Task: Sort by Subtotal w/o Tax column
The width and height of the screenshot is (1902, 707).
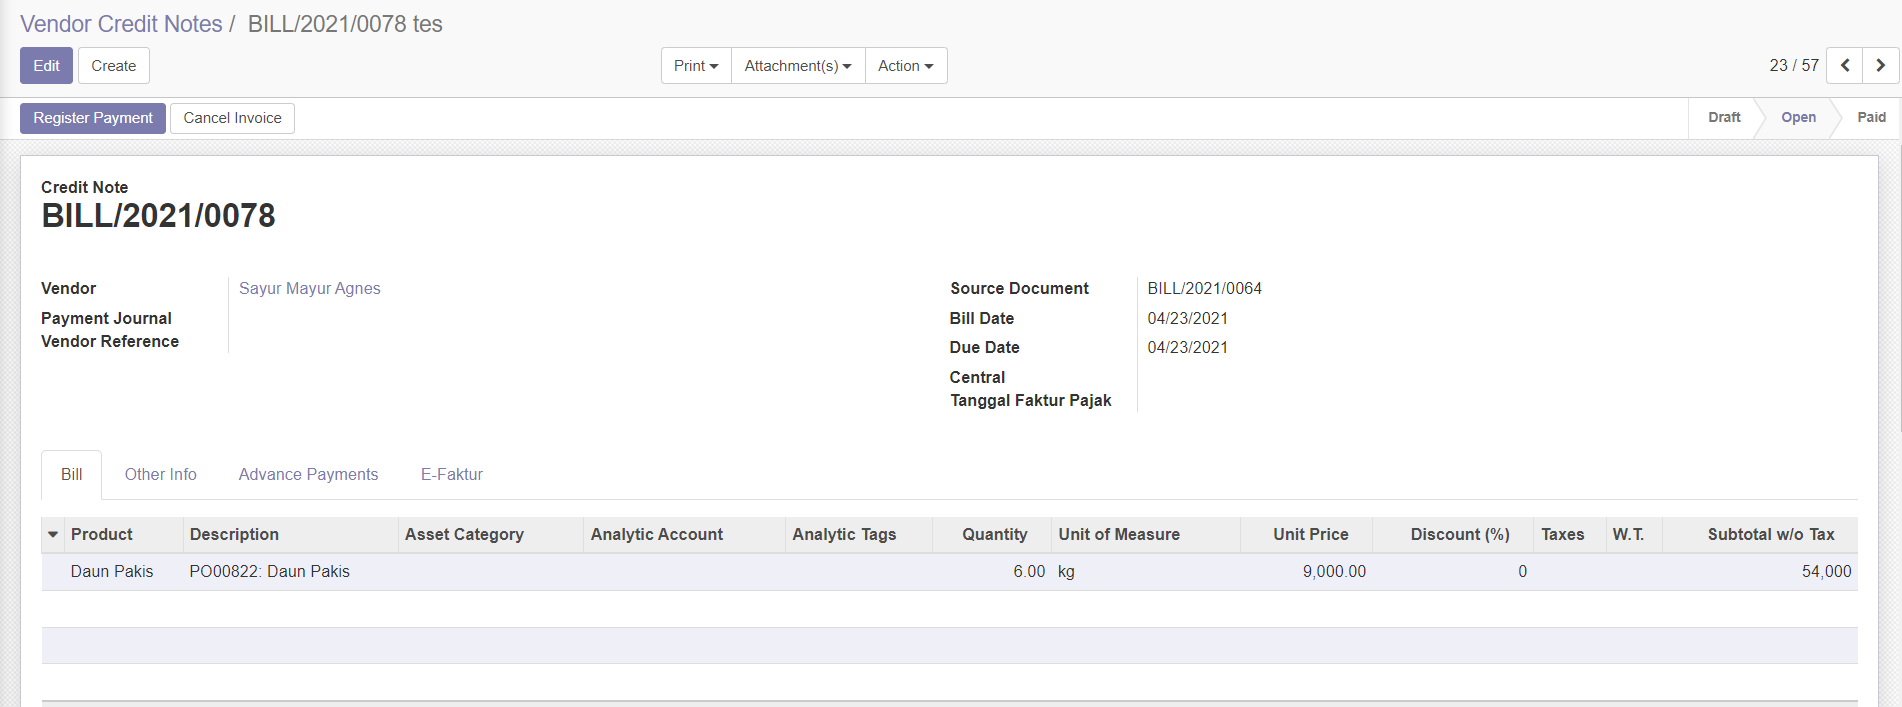Action: point(1770,535)
